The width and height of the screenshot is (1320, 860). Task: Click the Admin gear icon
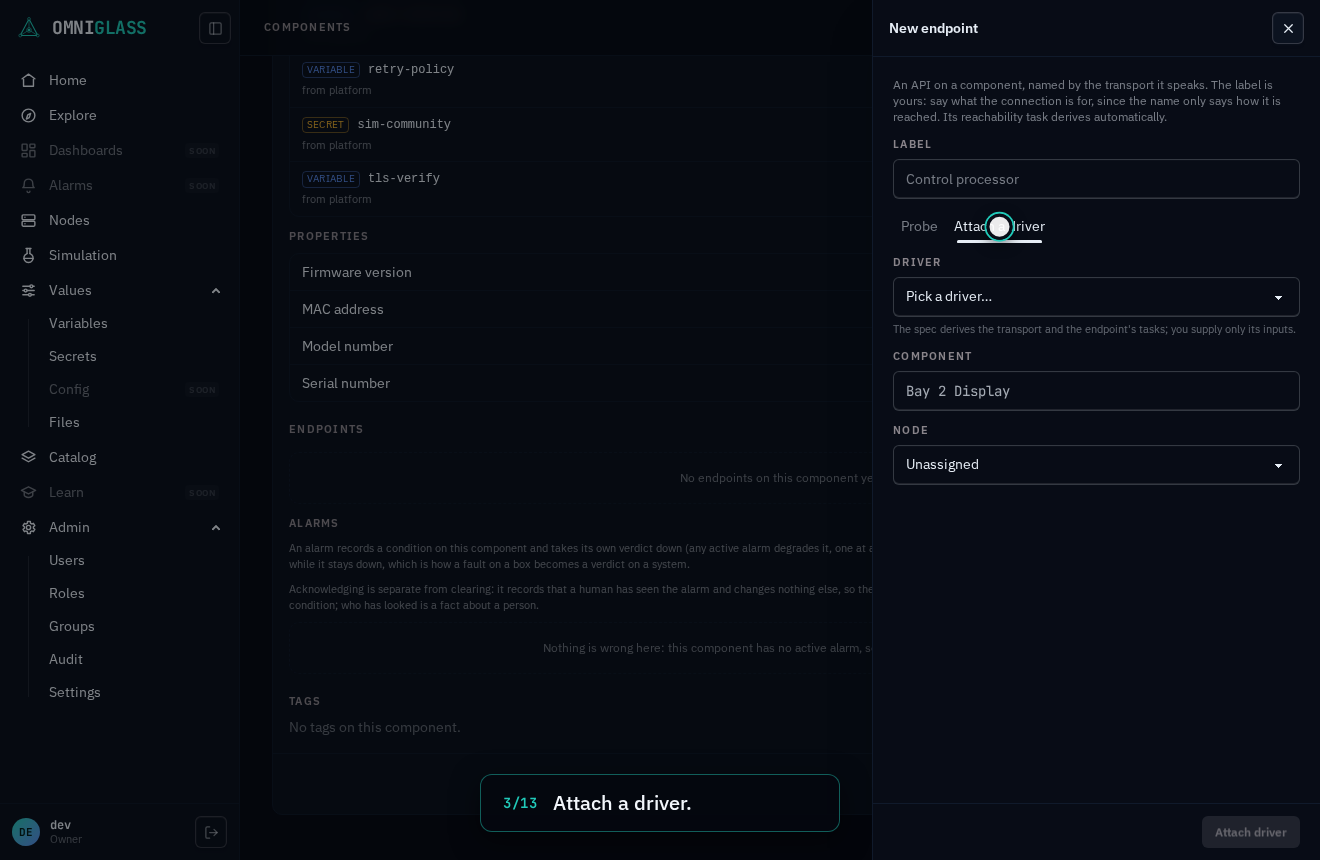coord(29,527)
